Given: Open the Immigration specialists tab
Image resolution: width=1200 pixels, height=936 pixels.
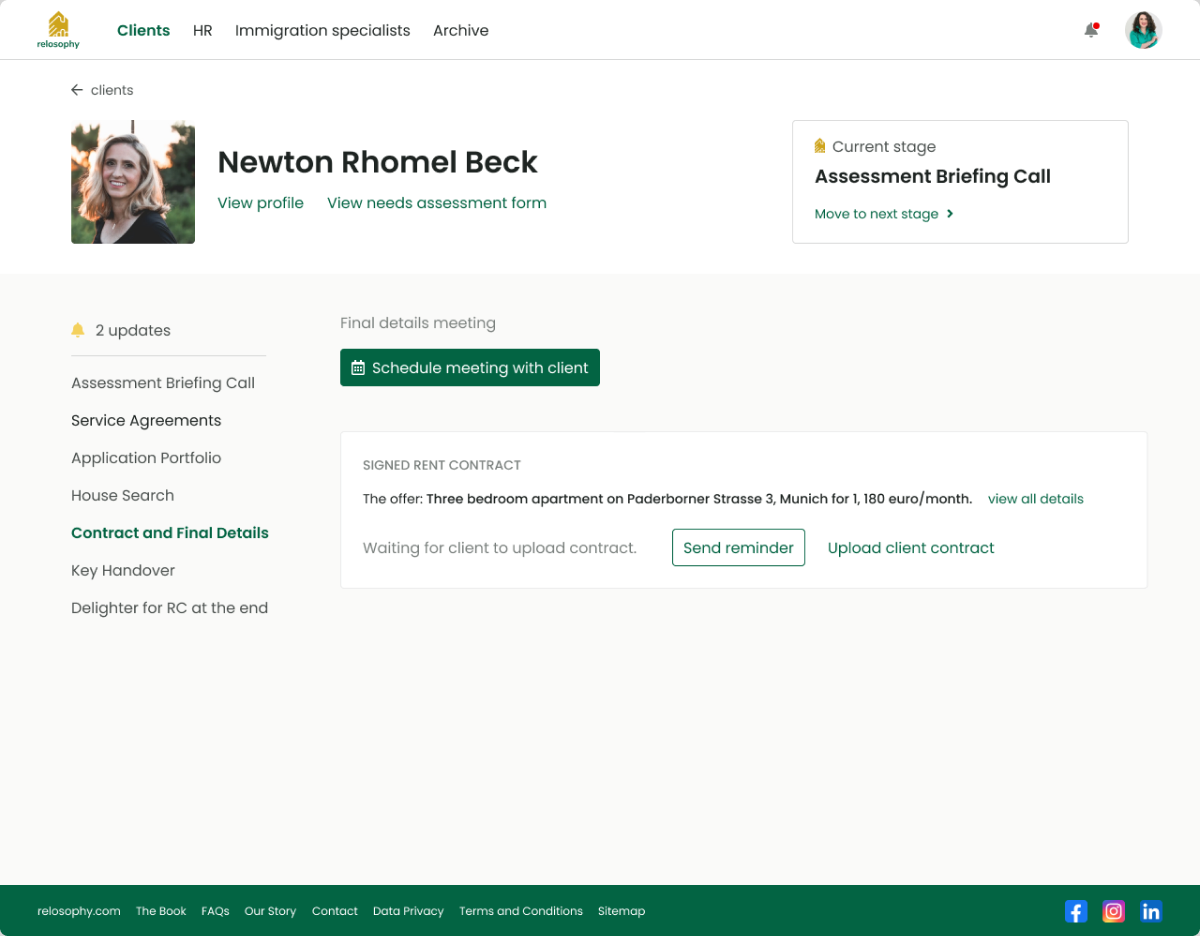Looking at the screenshot, I should click(x=322, y=30).
